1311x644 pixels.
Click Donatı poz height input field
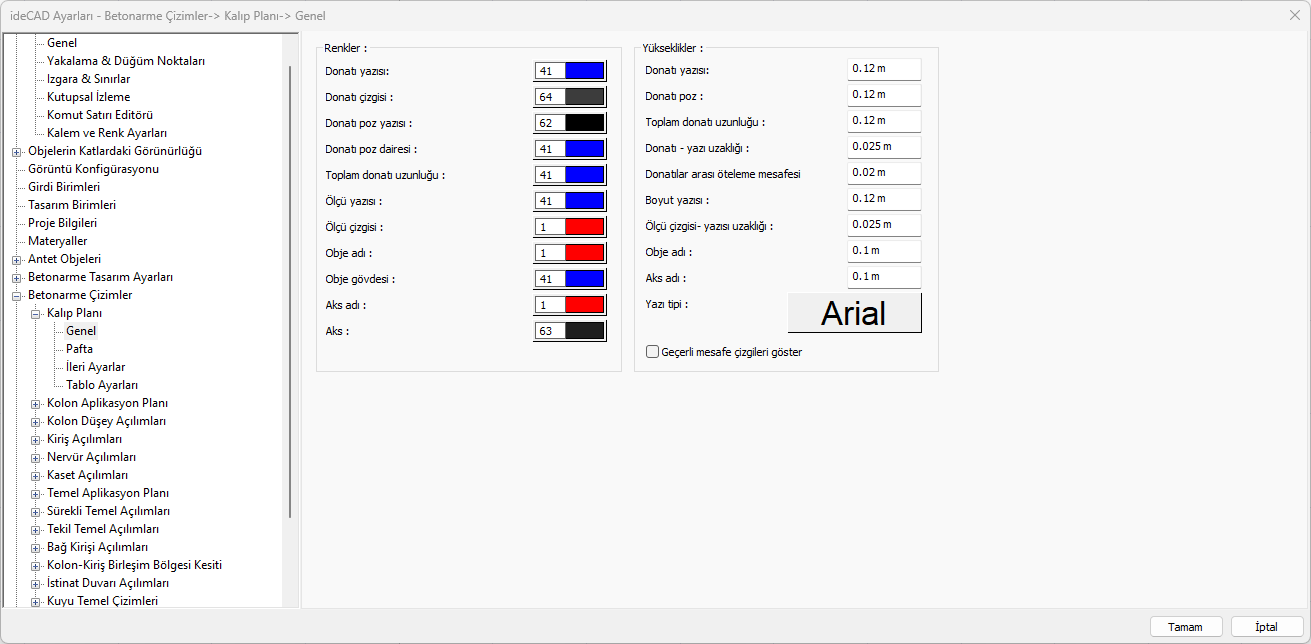pos(884,95)
